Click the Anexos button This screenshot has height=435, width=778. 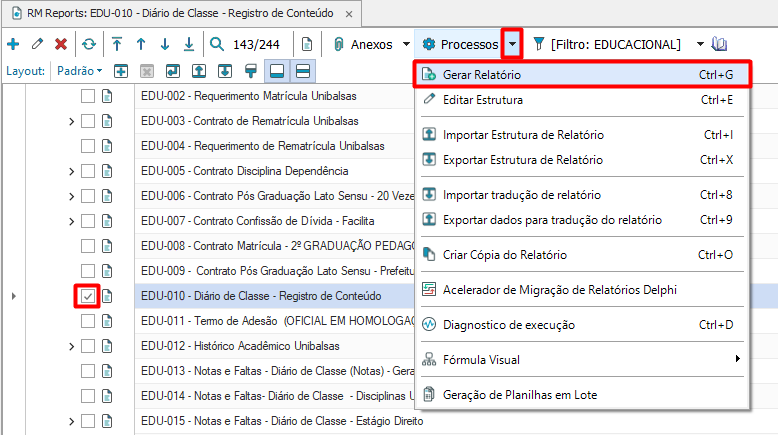point(371,44)
